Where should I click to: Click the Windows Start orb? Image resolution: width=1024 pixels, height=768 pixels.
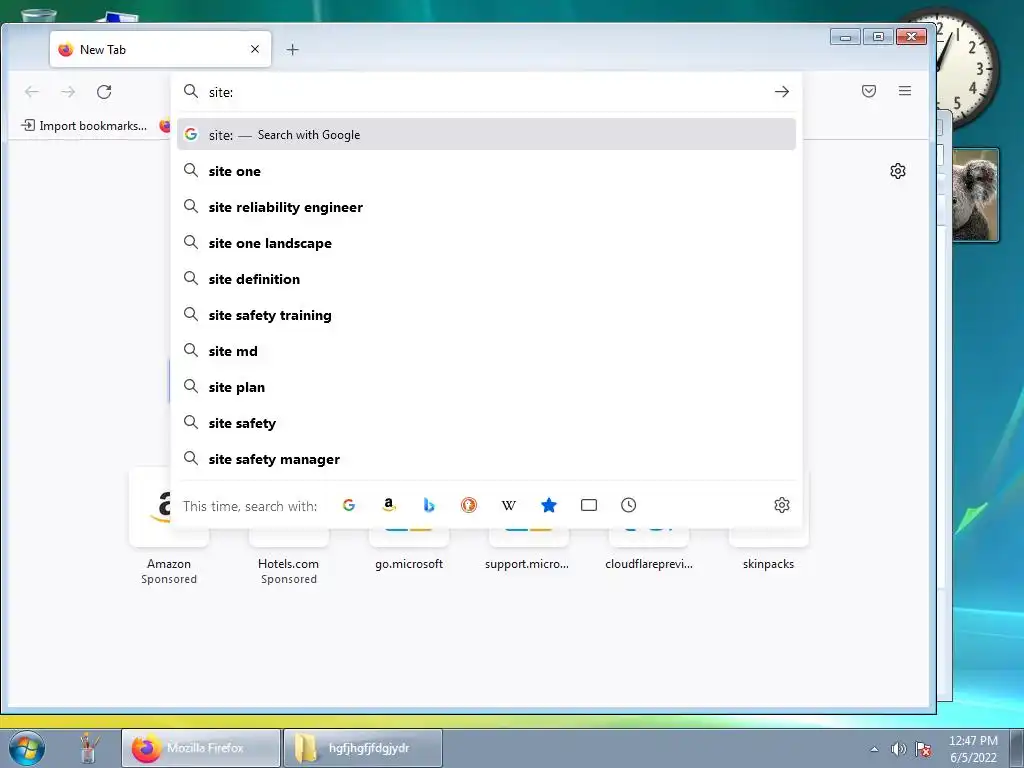(x=27, y=748)
